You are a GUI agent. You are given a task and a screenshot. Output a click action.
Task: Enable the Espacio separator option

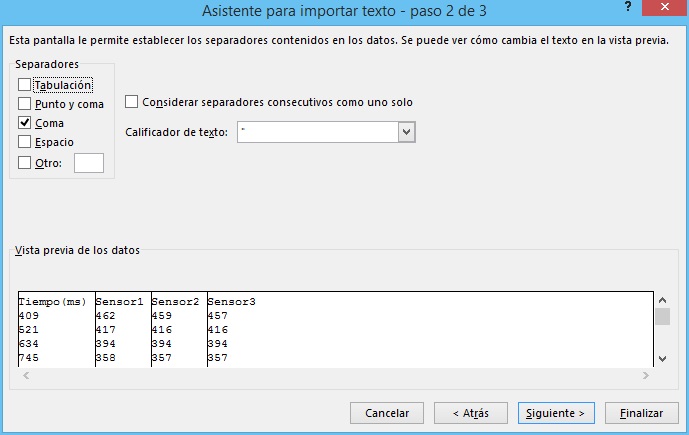click(25, 142)
